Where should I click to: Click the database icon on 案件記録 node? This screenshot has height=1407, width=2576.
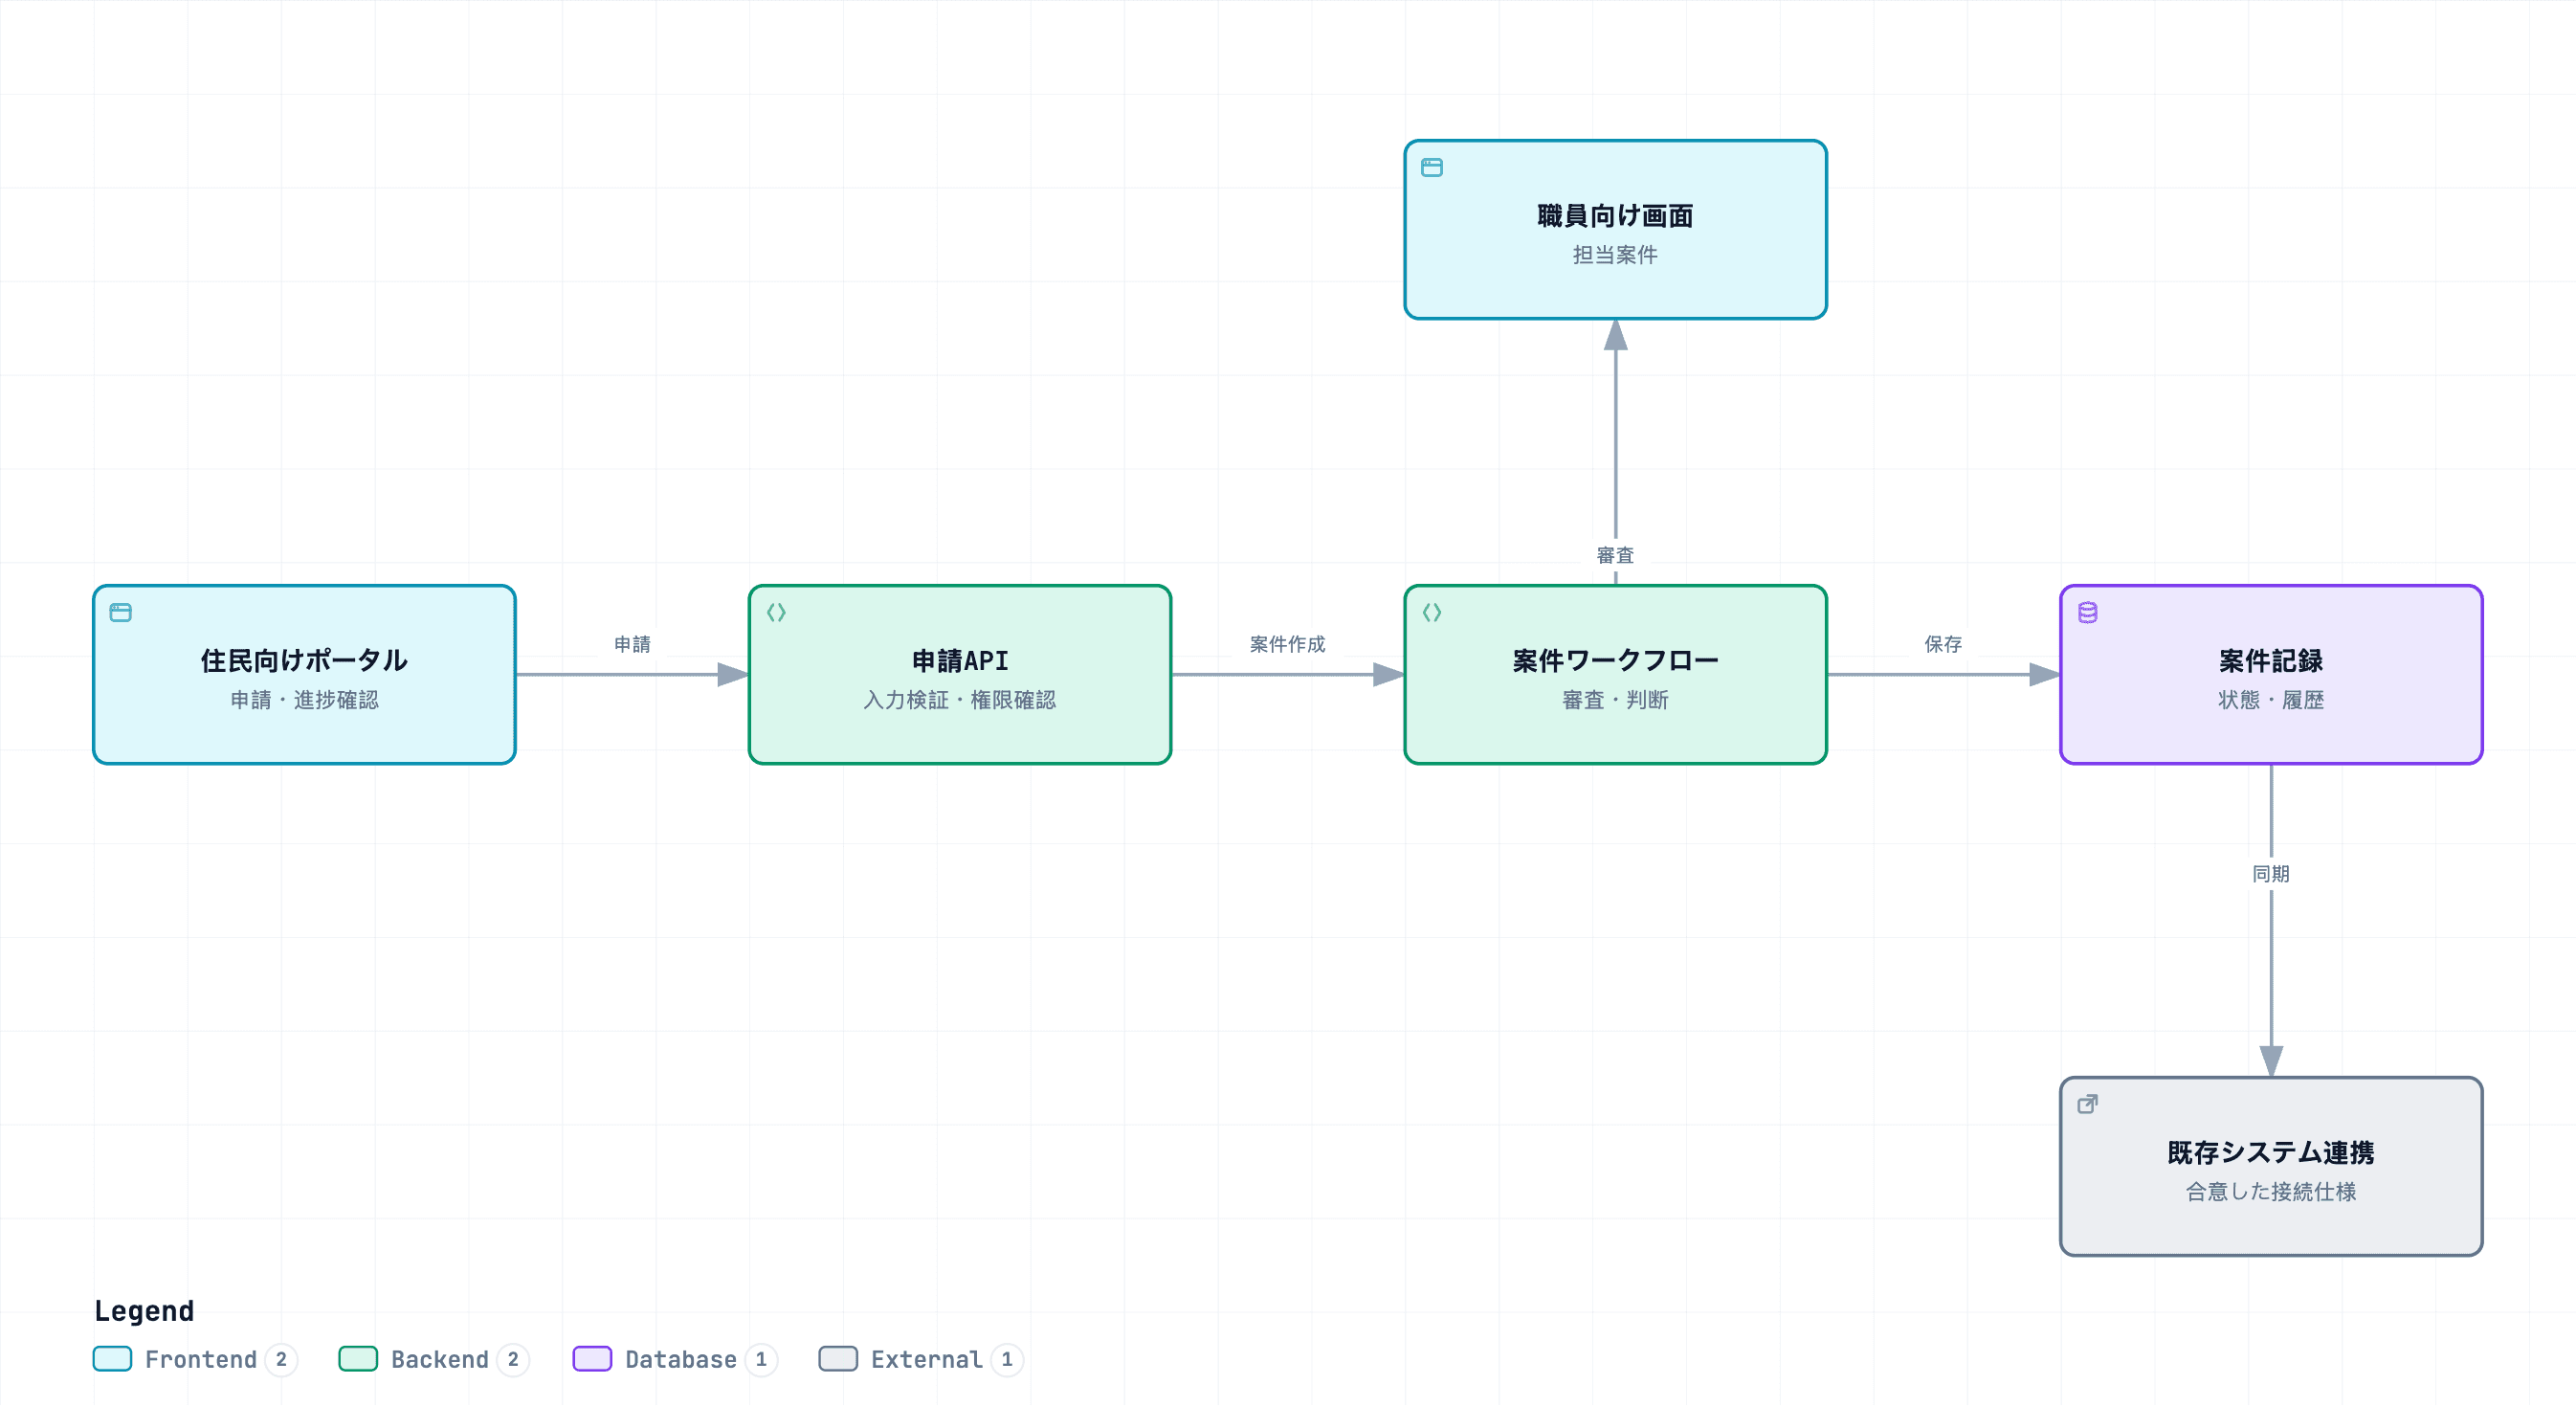click(x=2088, y=612)
